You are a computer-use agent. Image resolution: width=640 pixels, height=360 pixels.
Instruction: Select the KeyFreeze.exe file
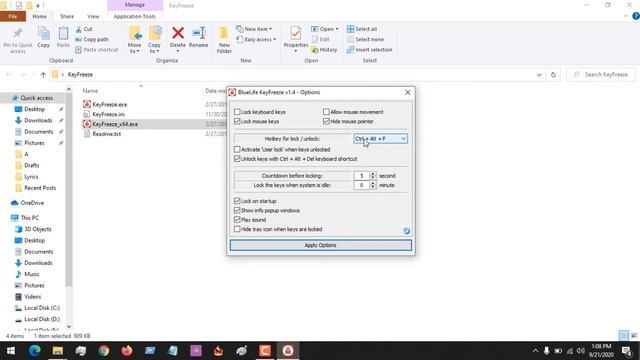(x=105, y=104)
